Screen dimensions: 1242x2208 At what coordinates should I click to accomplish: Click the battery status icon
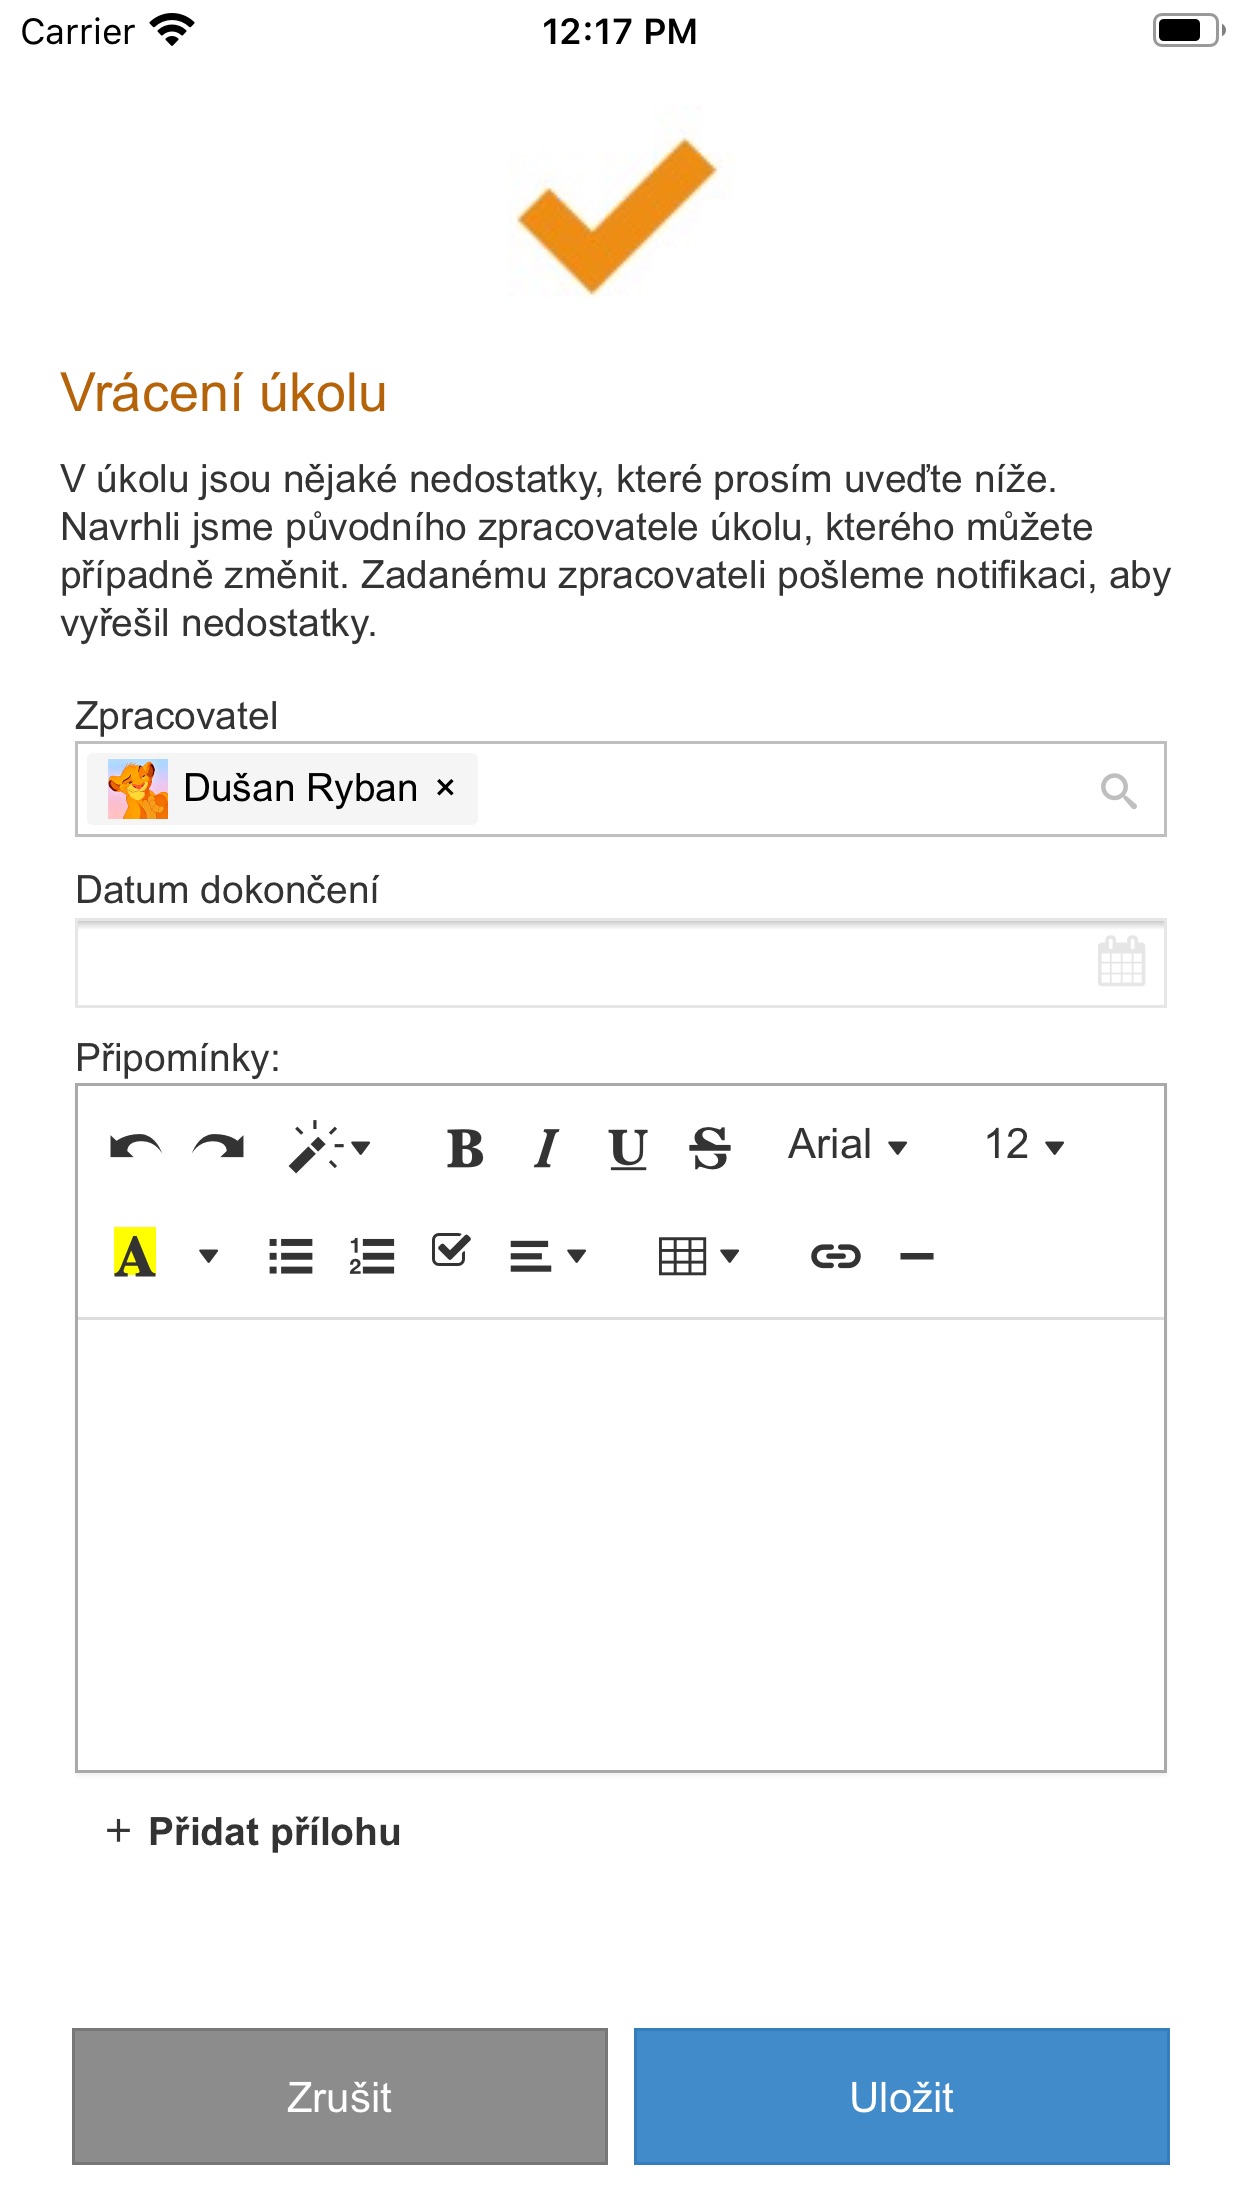1189,30
